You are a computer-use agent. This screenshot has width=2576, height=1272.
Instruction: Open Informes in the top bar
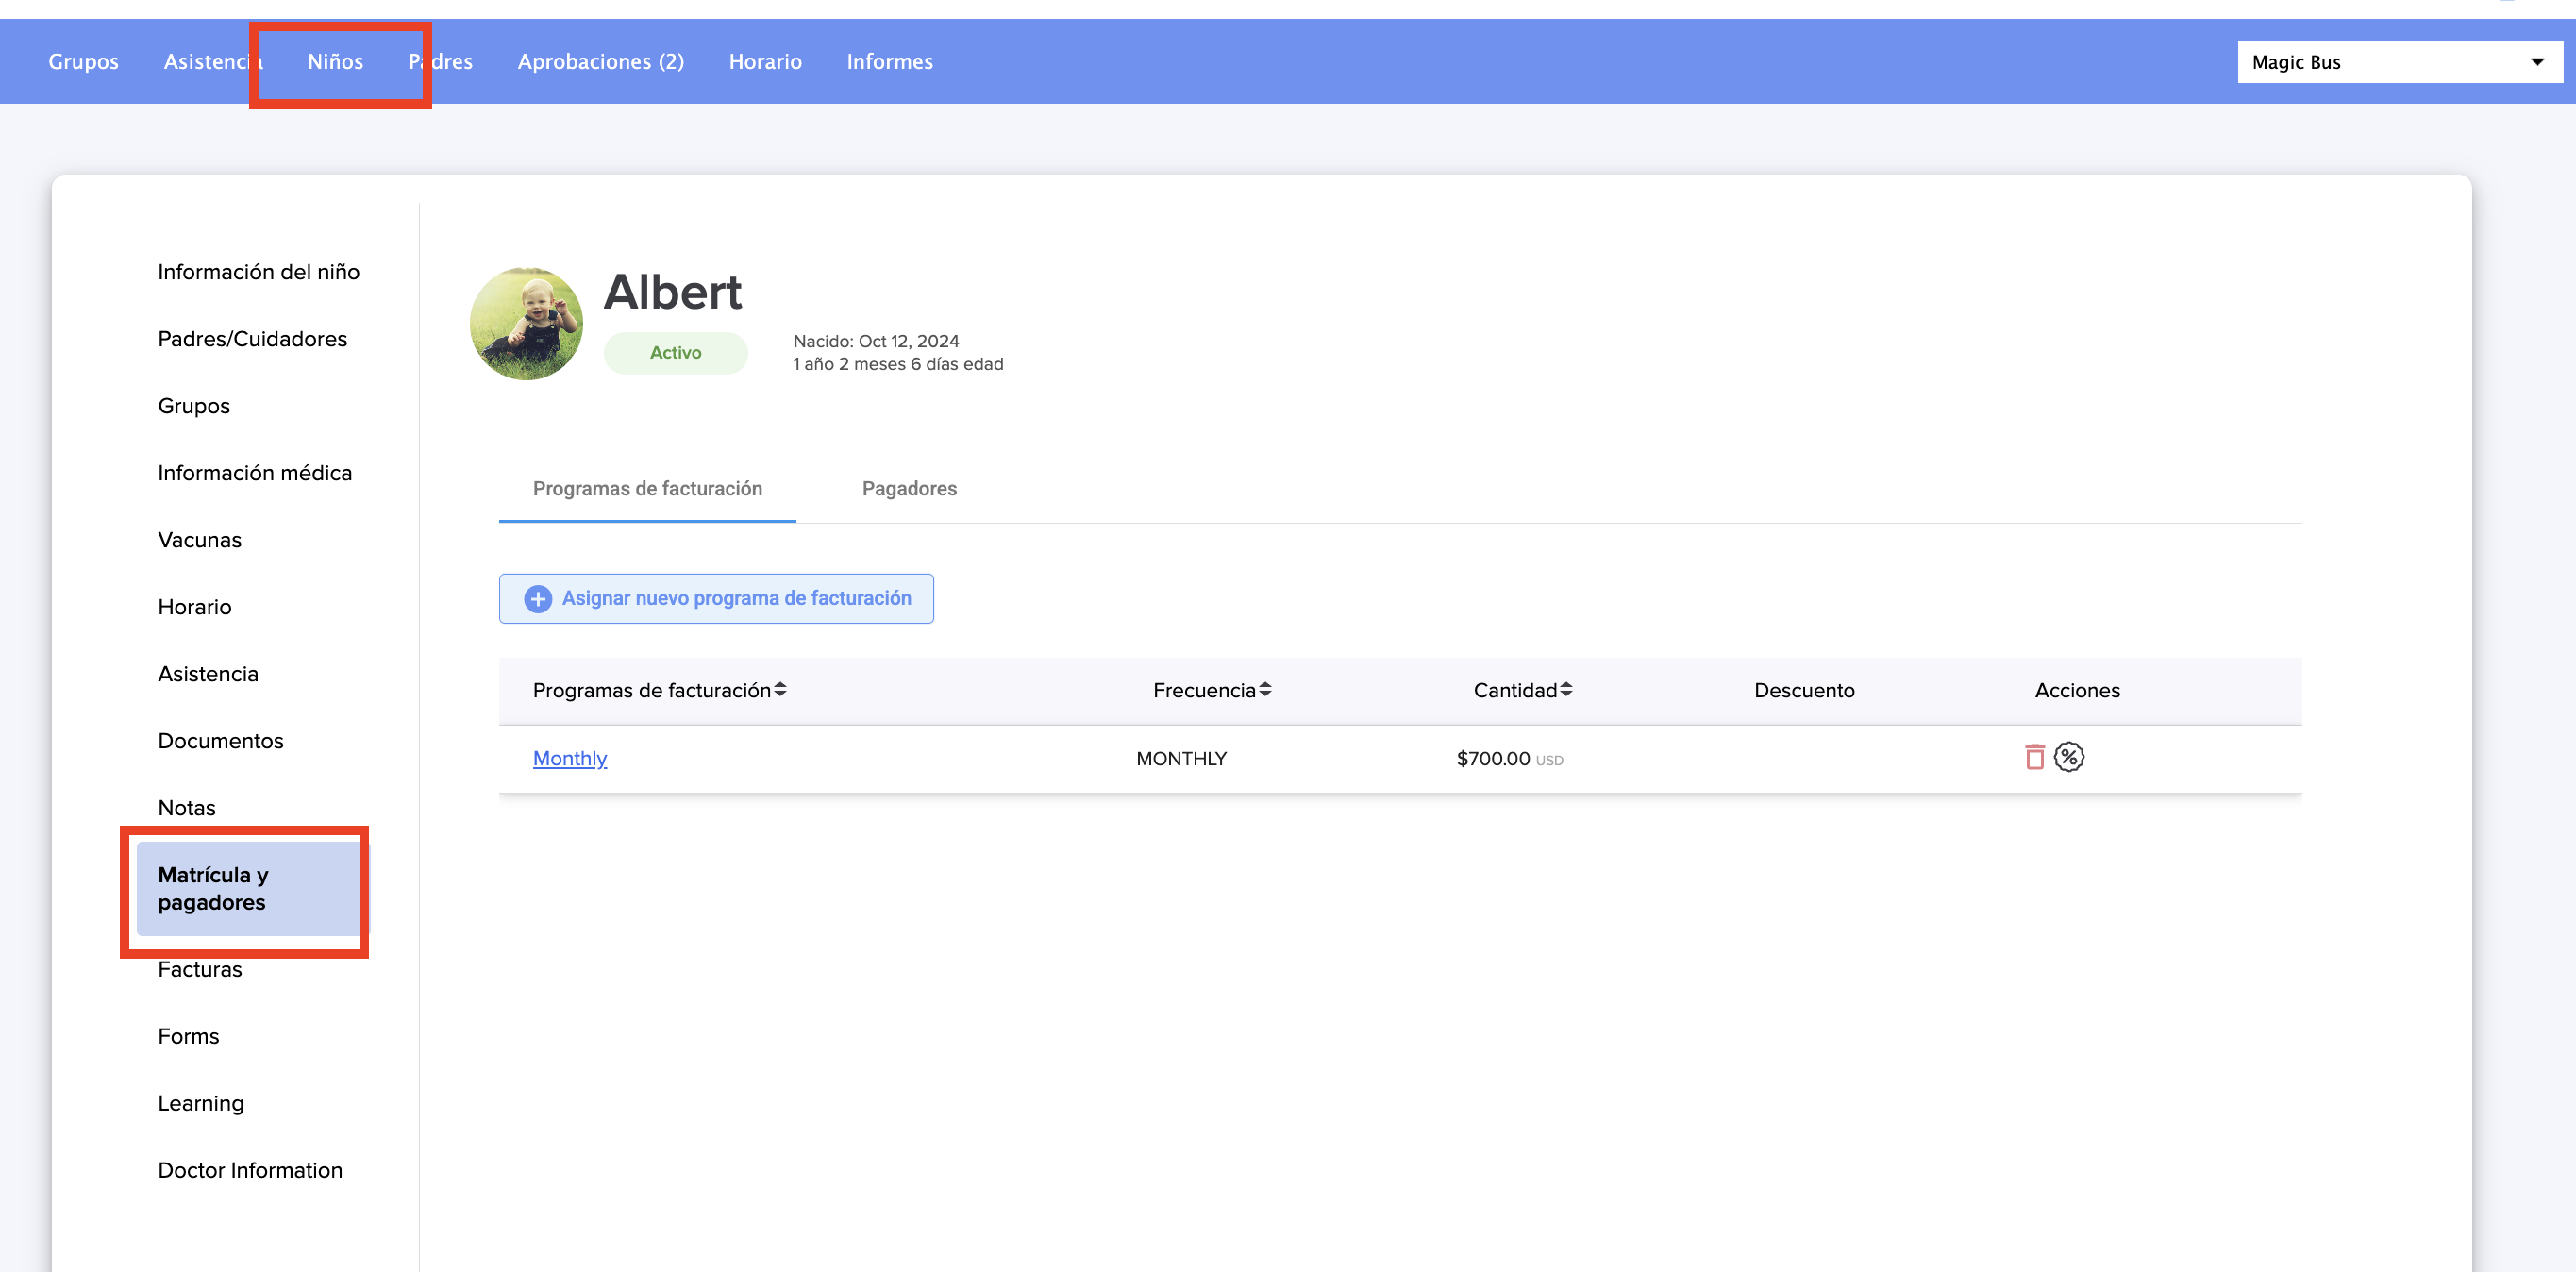(x=889, y=62)
